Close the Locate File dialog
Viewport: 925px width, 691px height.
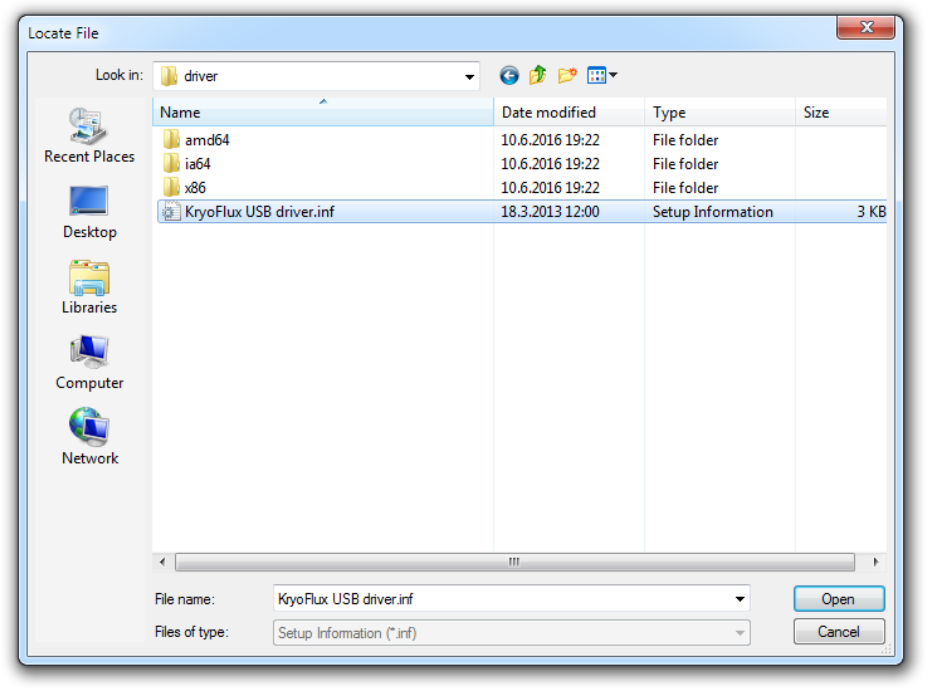[866, 27]
